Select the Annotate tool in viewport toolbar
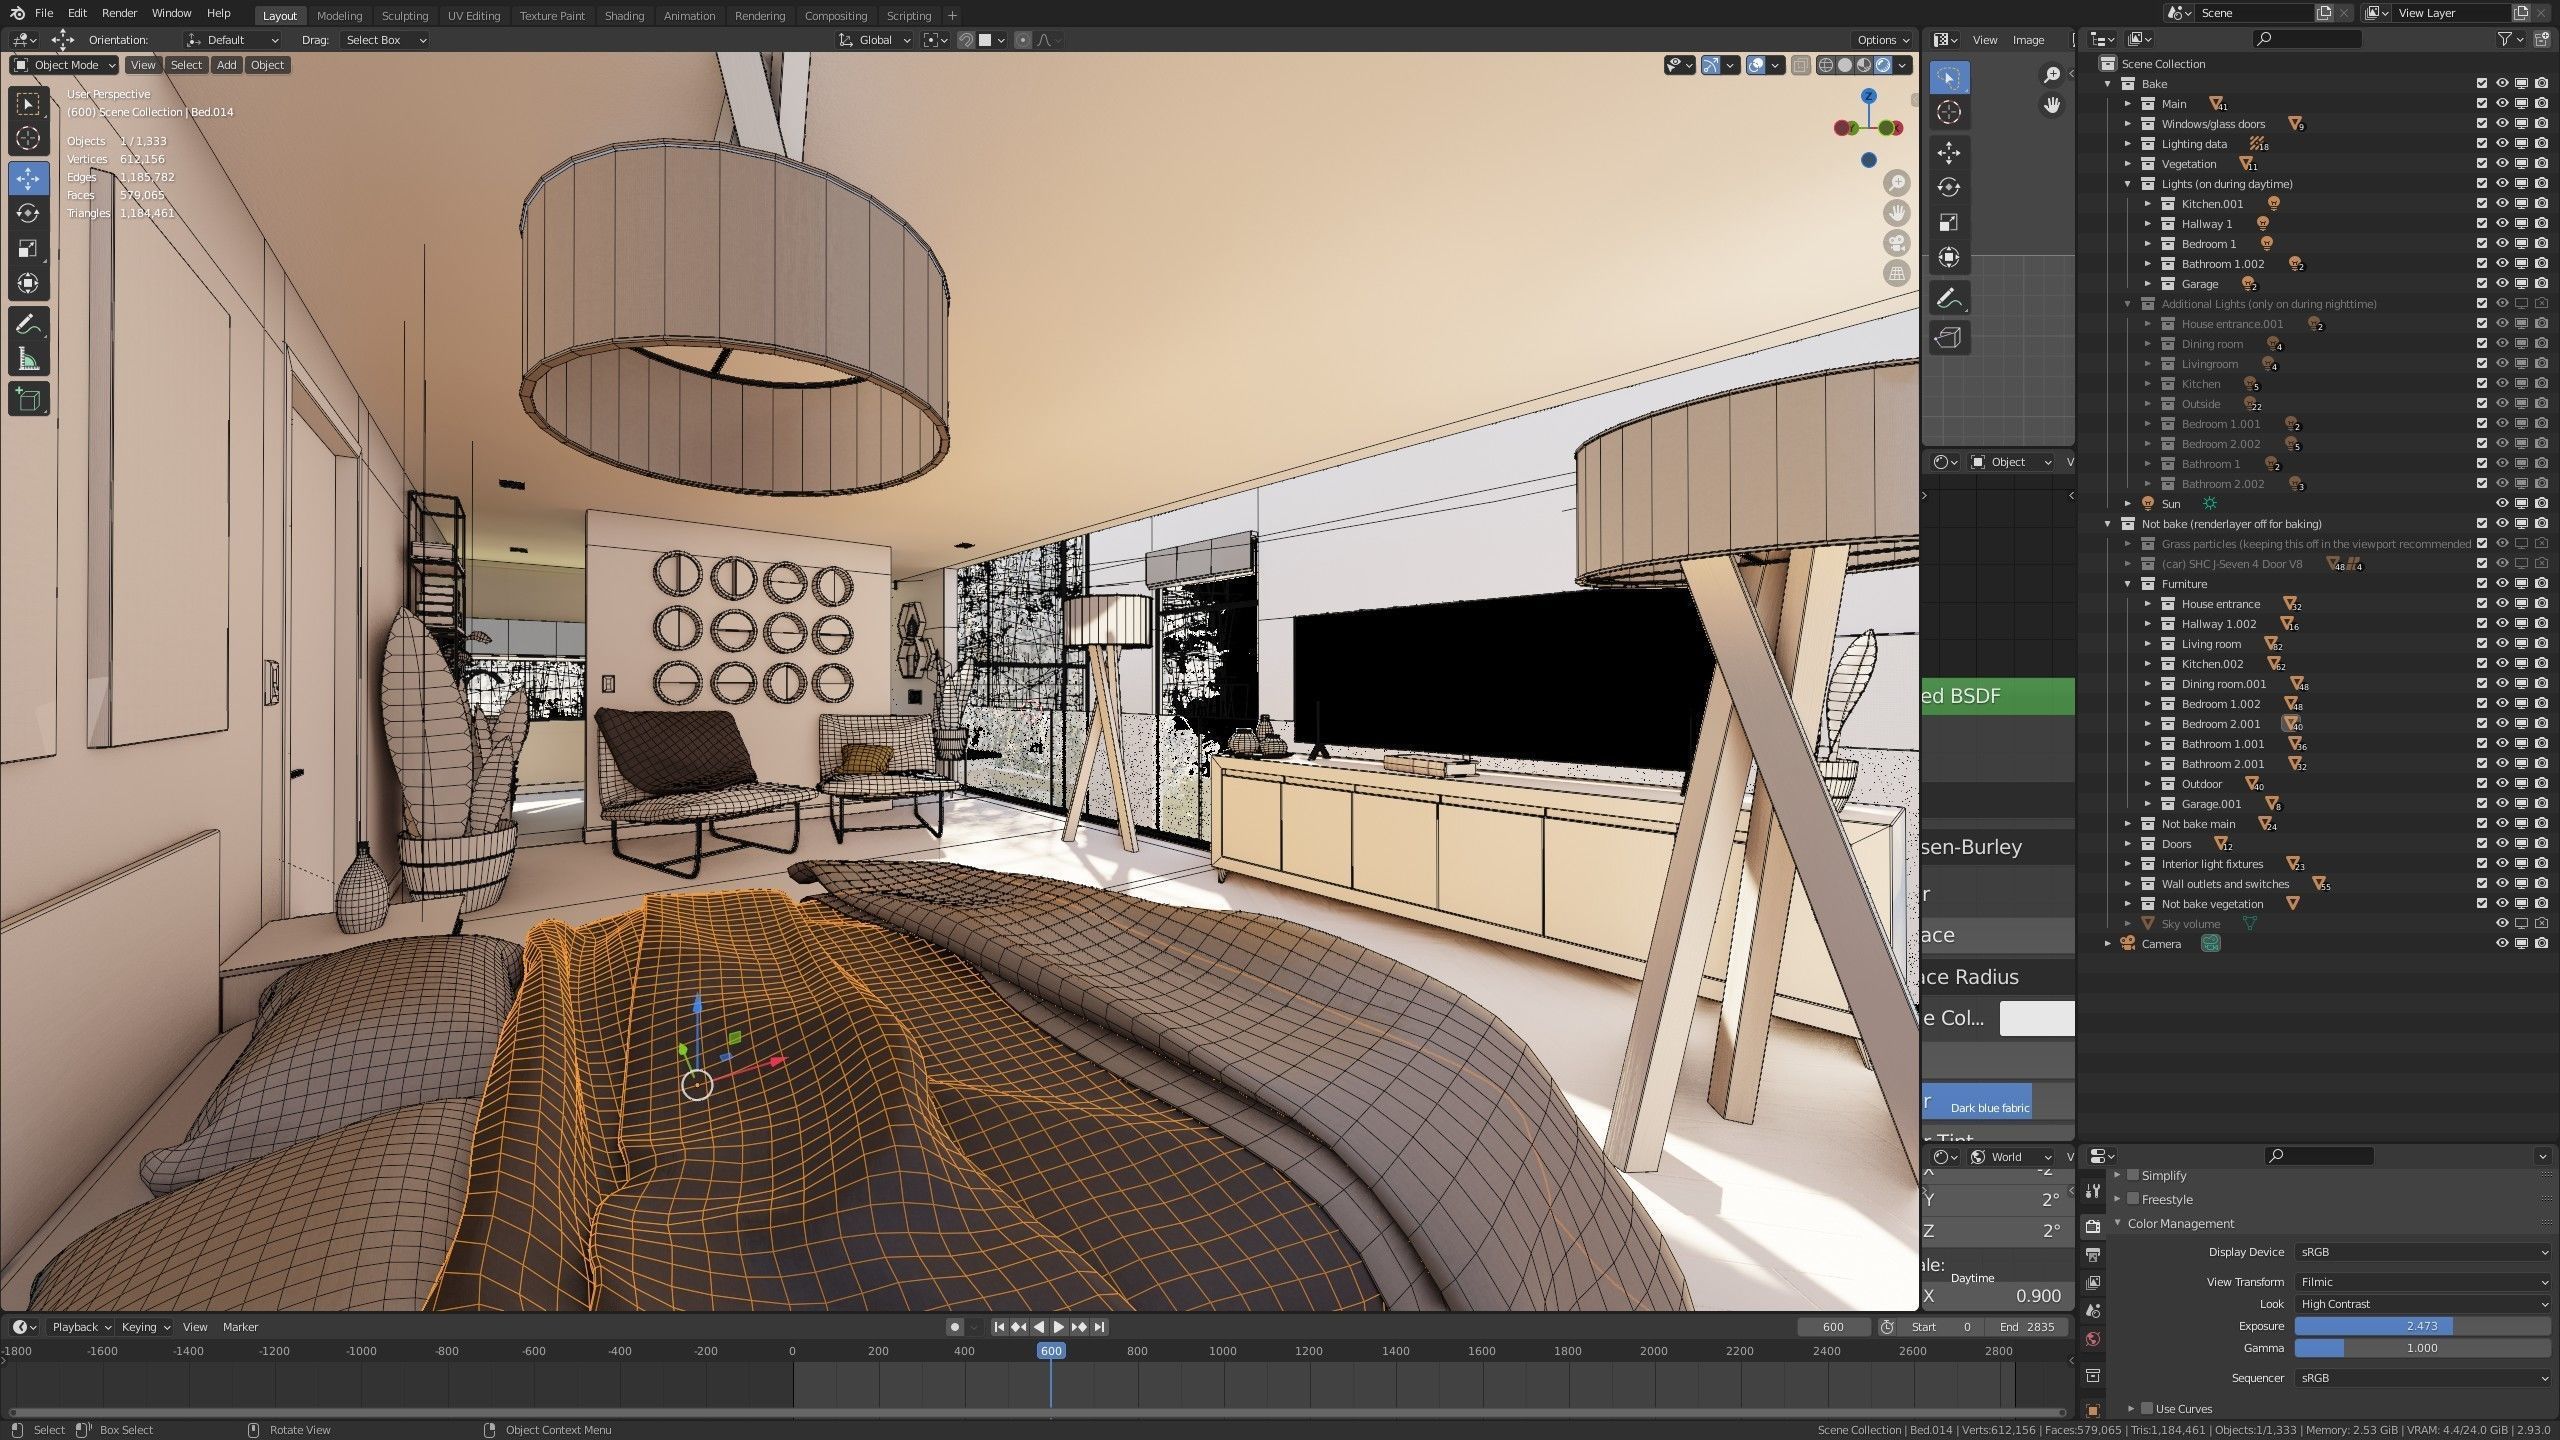This screenshot has width=2560, height=1440. click(x=28, y=324)
